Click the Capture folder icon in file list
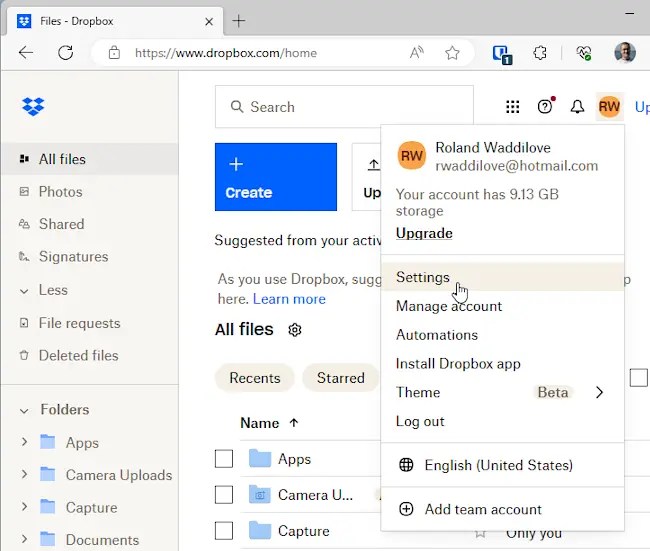The width and height of the screenshot is (650, 551). tap(260, 531)
